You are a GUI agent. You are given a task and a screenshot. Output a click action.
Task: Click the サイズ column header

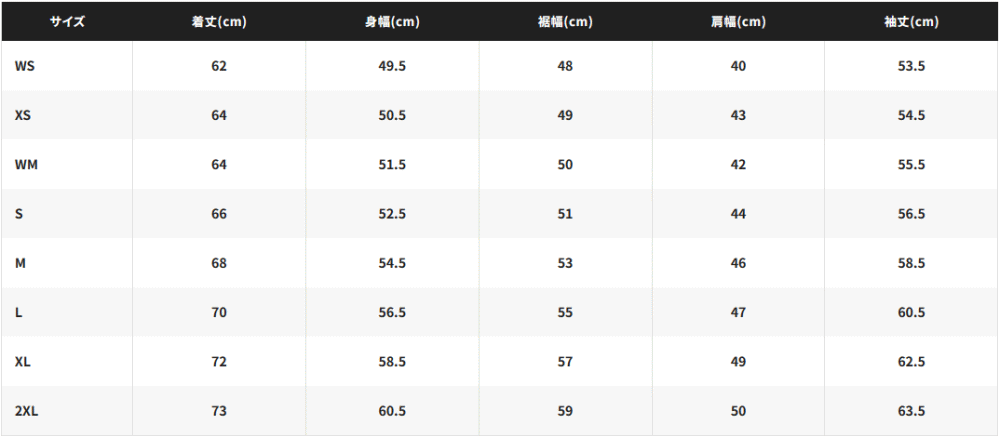[x=67, y=22]
